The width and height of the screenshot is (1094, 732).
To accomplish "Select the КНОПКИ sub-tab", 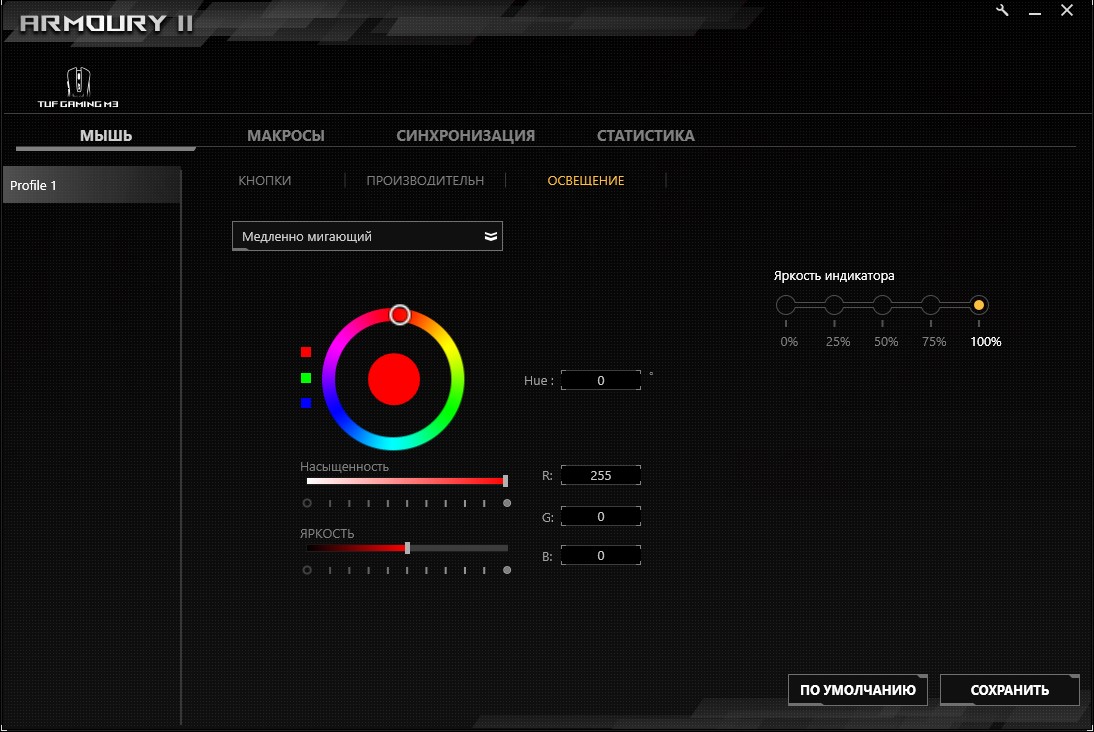I will point(264,180).
